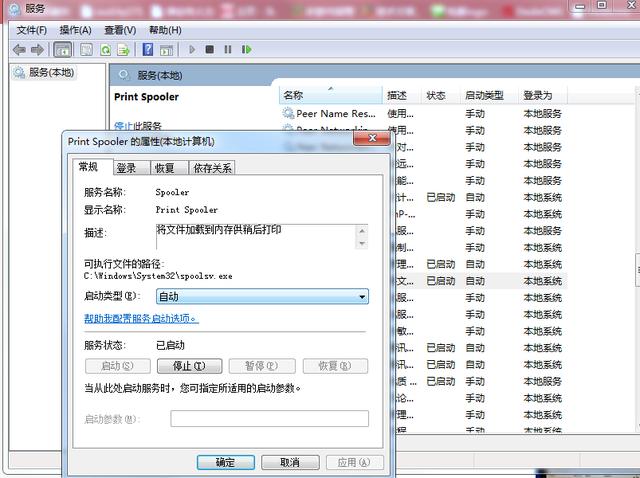Click the 暂停(P) button in the dialog

click(x=262, y=366)
